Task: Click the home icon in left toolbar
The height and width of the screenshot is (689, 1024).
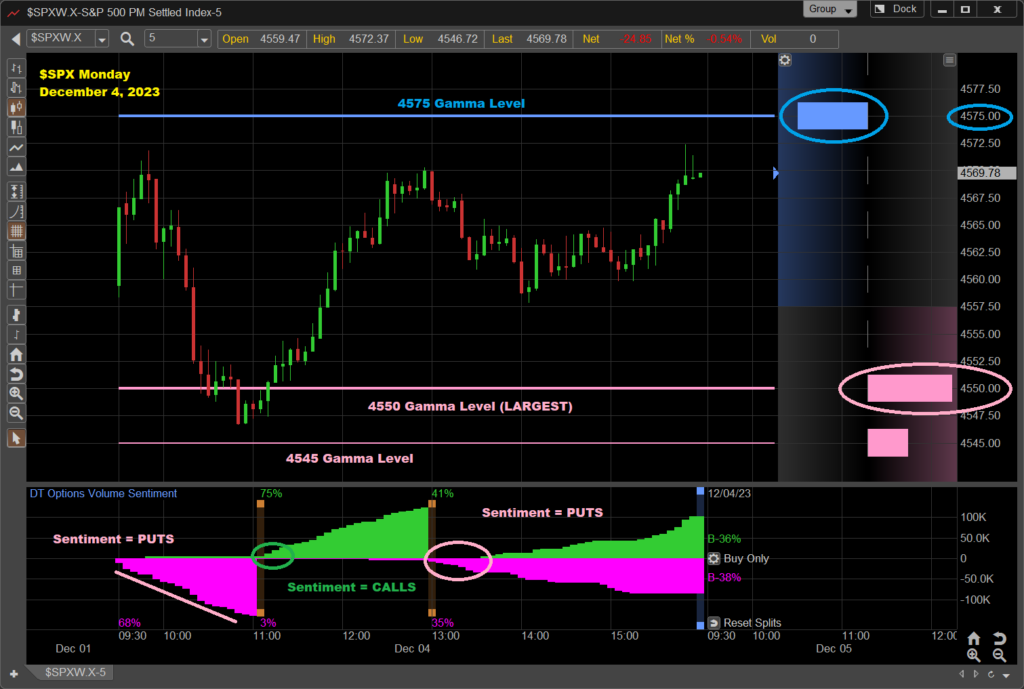Action: [x=16, y=354]
